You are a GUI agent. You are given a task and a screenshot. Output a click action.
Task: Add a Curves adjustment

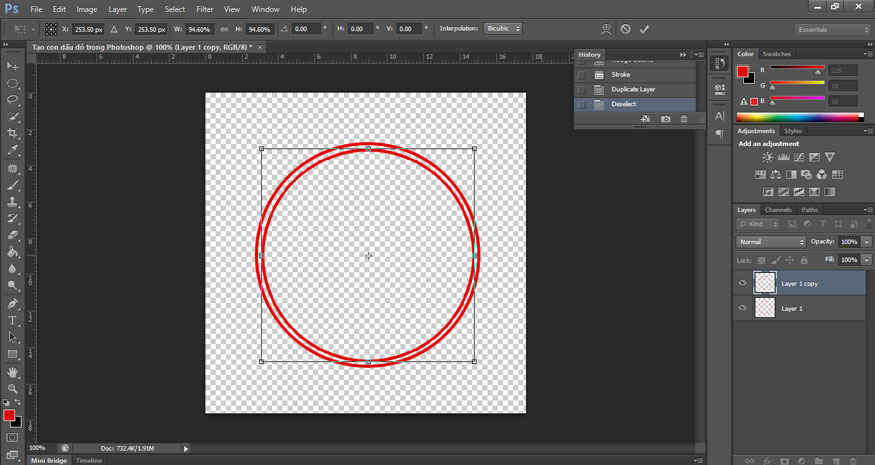[x=799, y=157]
